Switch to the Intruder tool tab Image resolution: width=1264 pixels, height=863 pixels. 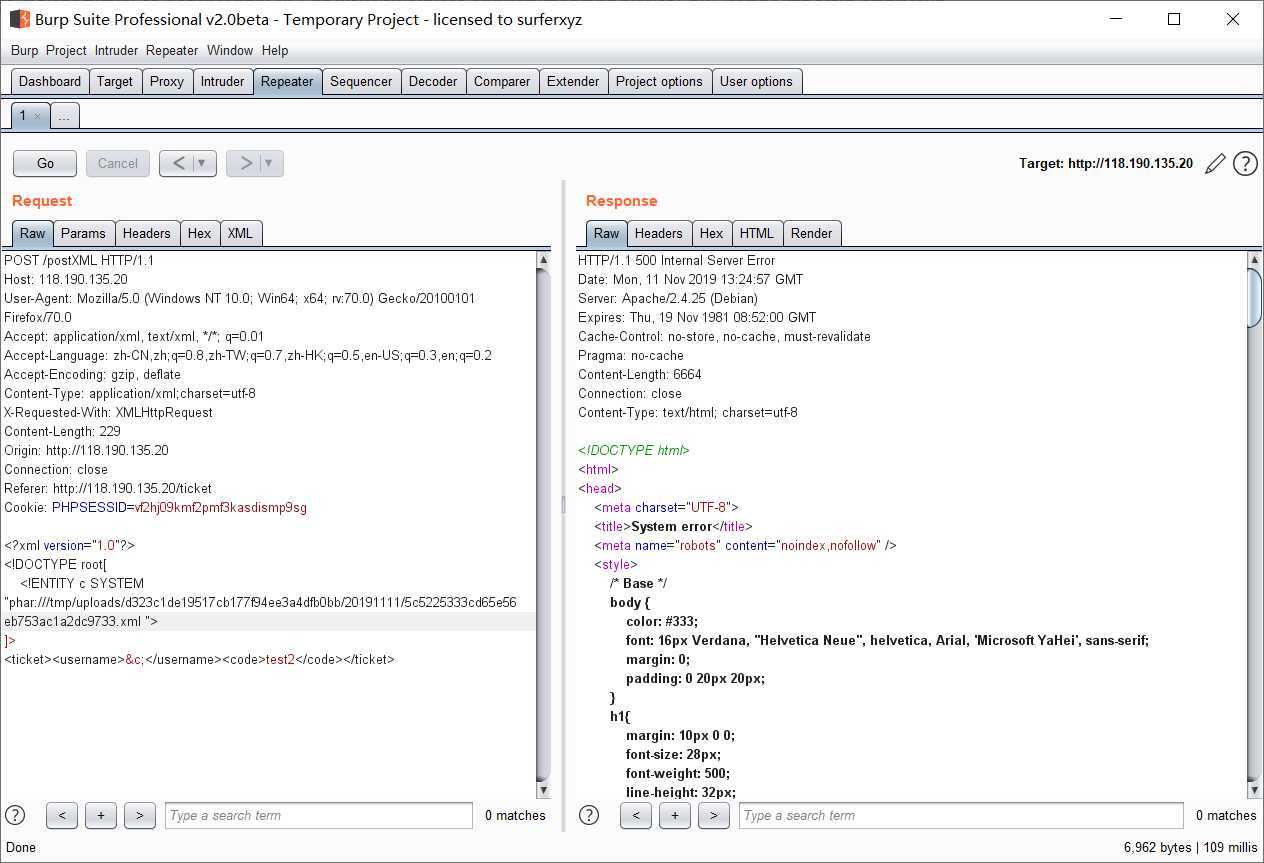pos(222,81)
